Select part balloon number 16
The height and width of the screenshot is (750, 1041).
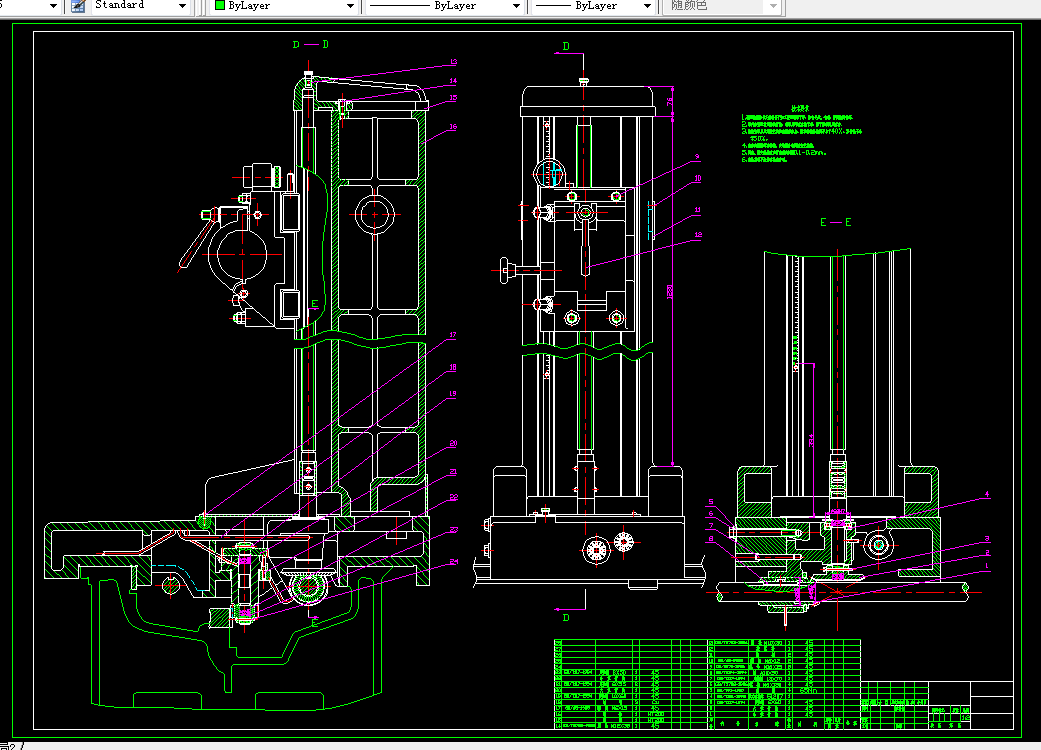[453, 127]
